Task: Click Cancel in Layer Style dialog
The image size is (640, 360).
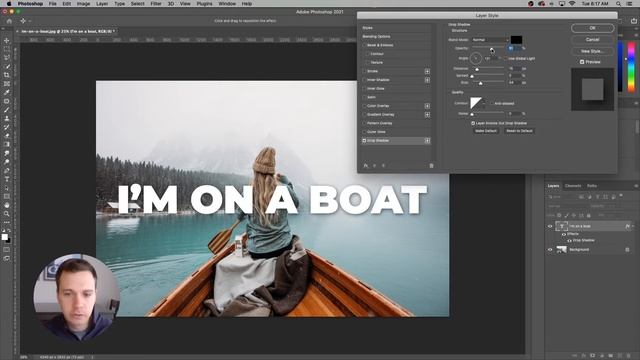Action: click(592, 40)
